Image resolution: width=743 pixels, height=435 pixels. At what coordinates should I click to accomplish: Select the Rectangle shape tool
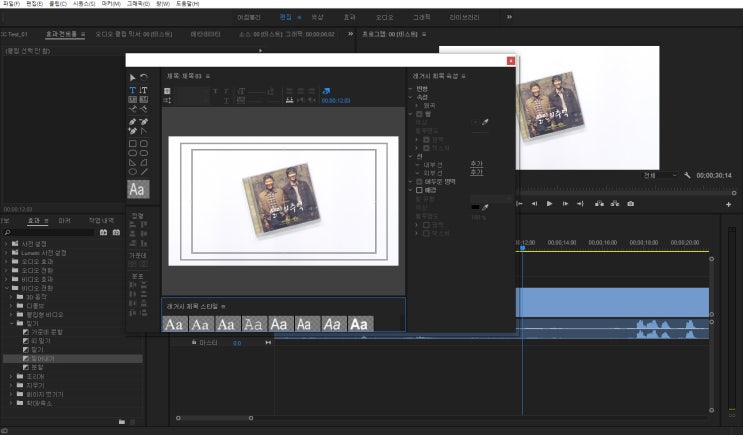(x=132, y=144)
